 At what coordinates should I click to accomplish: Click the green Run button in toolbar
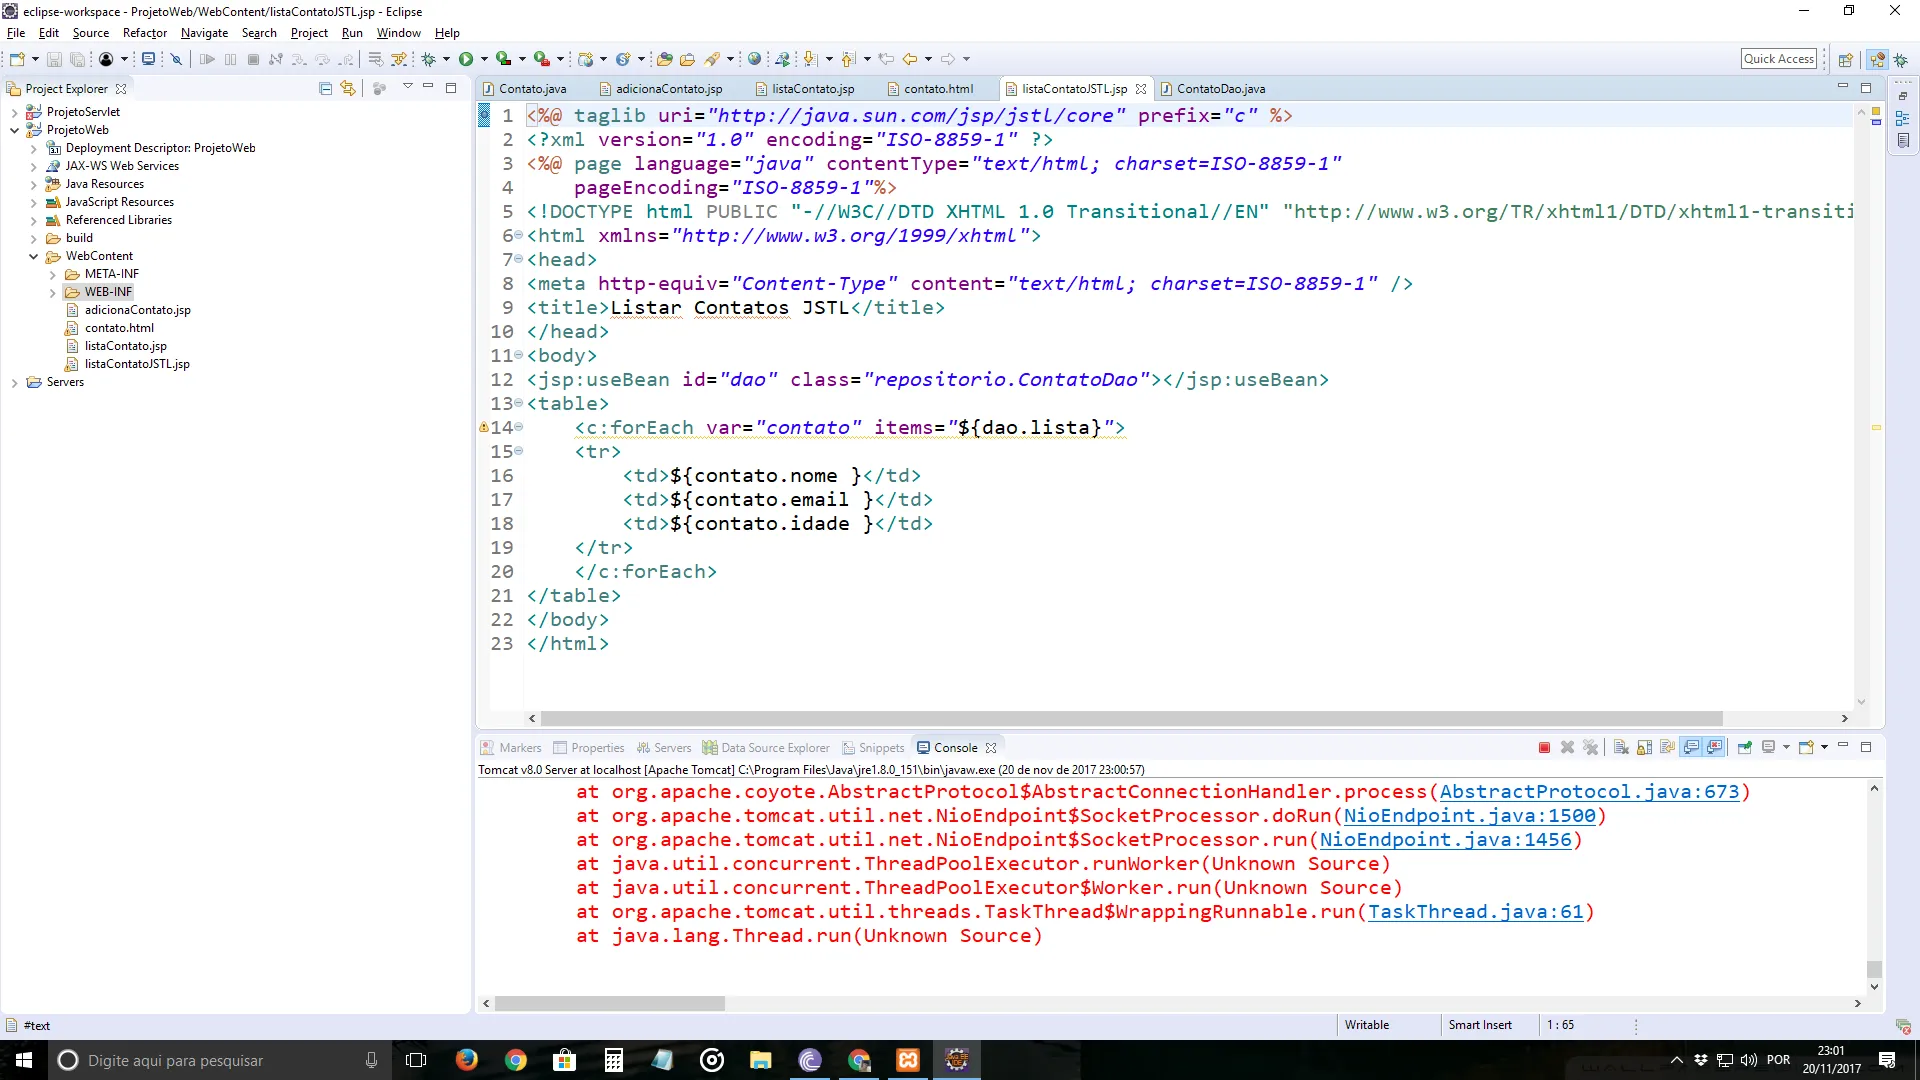pyautogui.click(x=465, y=59)
